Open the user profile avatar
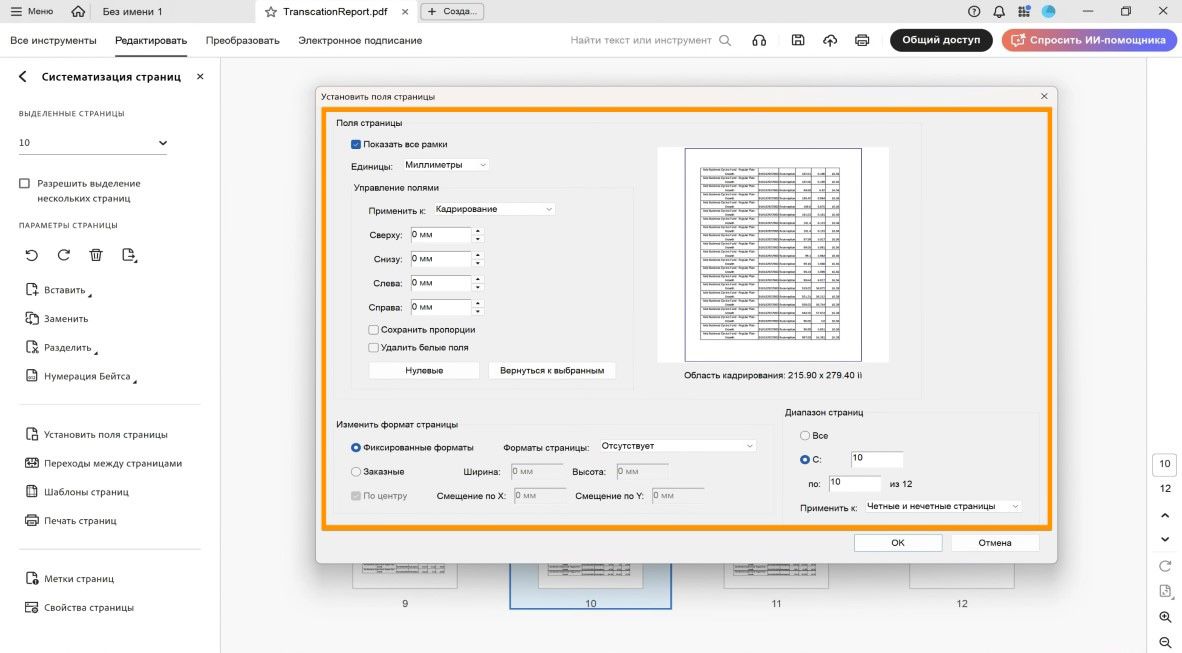The width and height of the screenshot is (1182, 653). pyautogui.click(x=1049, y=11)
